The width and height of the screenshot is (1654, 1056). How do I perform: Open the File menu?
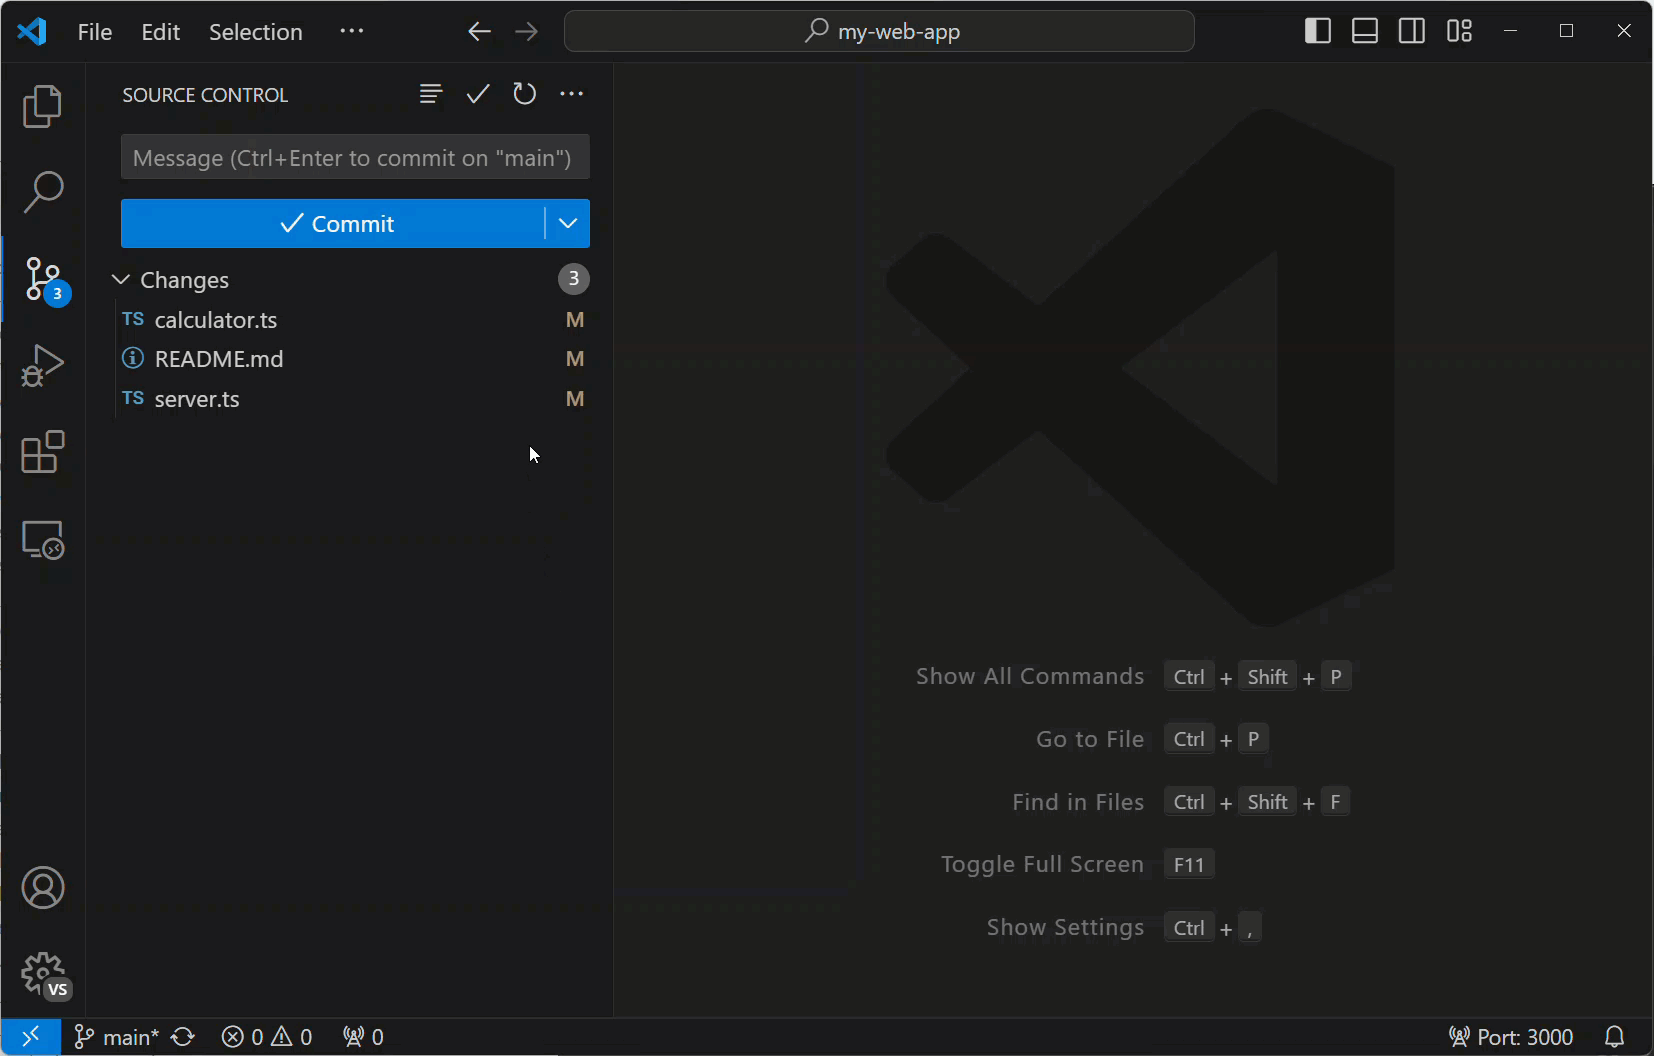click(95, 32)
